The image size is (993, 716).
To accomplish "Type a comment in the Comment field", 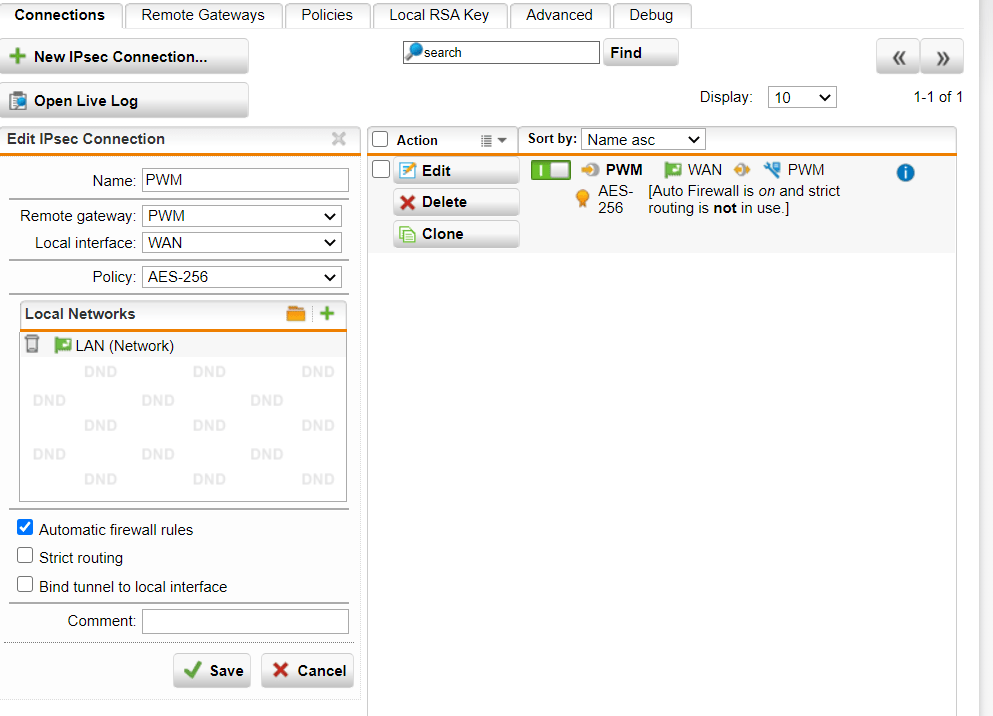I will point(245,620).
